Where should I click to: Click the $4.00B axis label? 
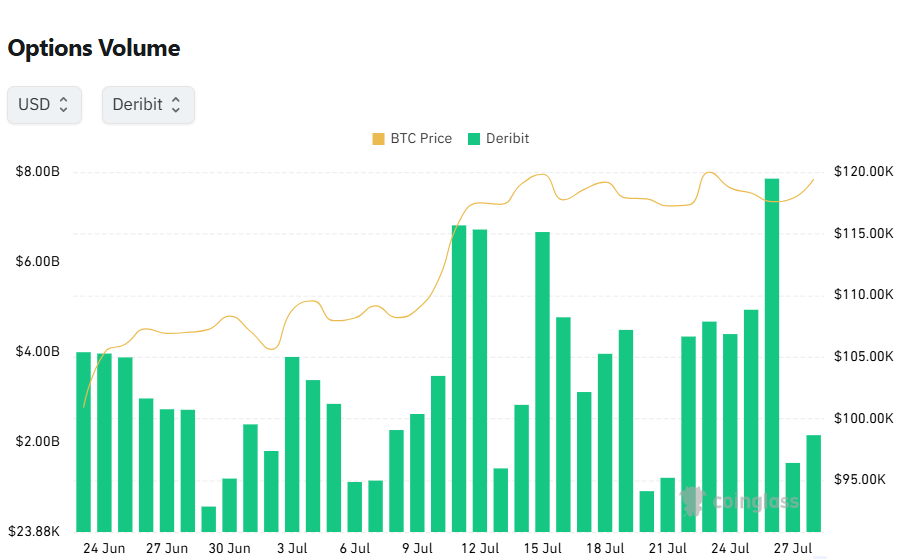(x=37, y=352)
